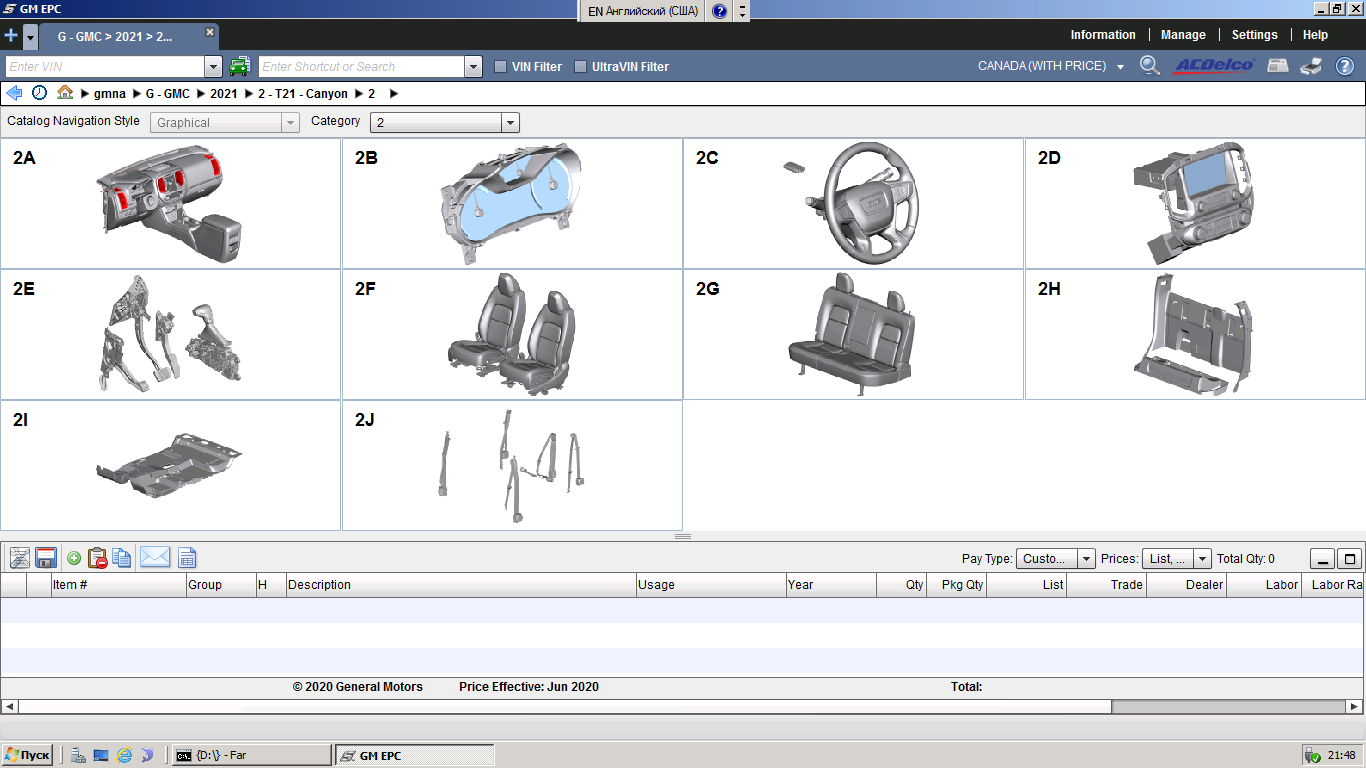
Task: Click the magnifying glass search icon
Action: pyautogui.click(x=1150, y=66)
